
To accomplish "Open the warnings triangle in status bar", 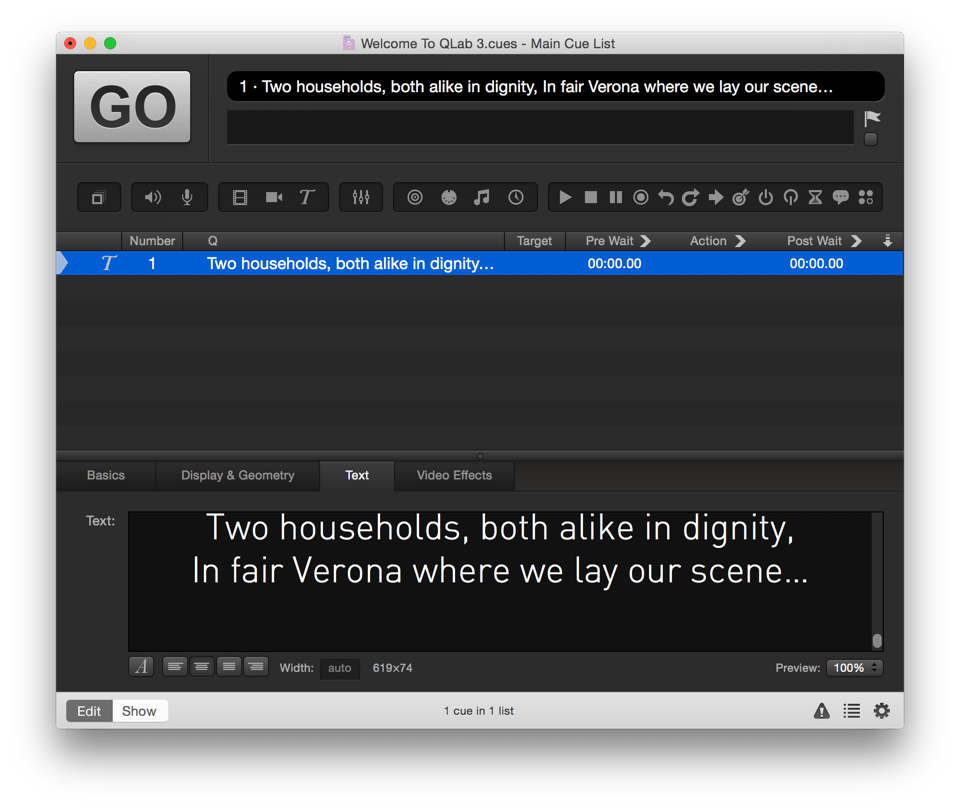I will (x=821, y=711).
